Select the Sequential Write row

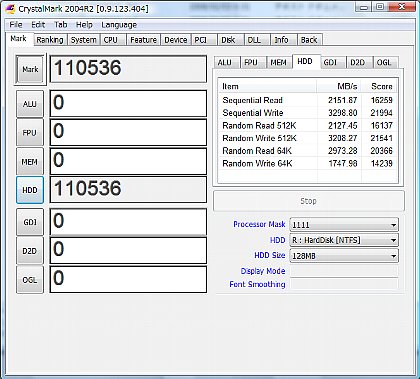[308, 113]
